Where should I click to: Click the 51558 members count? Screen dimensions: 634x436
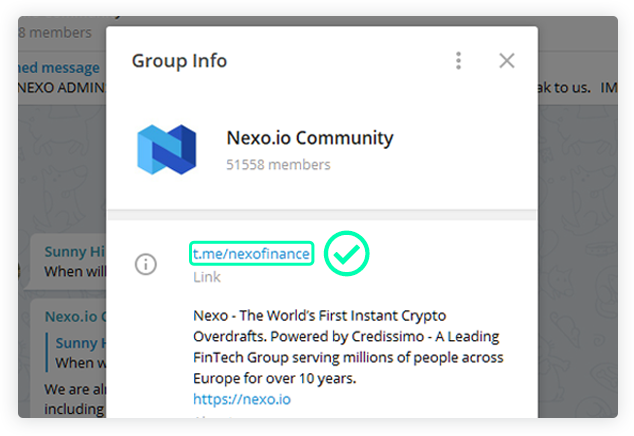coord(278,165)
